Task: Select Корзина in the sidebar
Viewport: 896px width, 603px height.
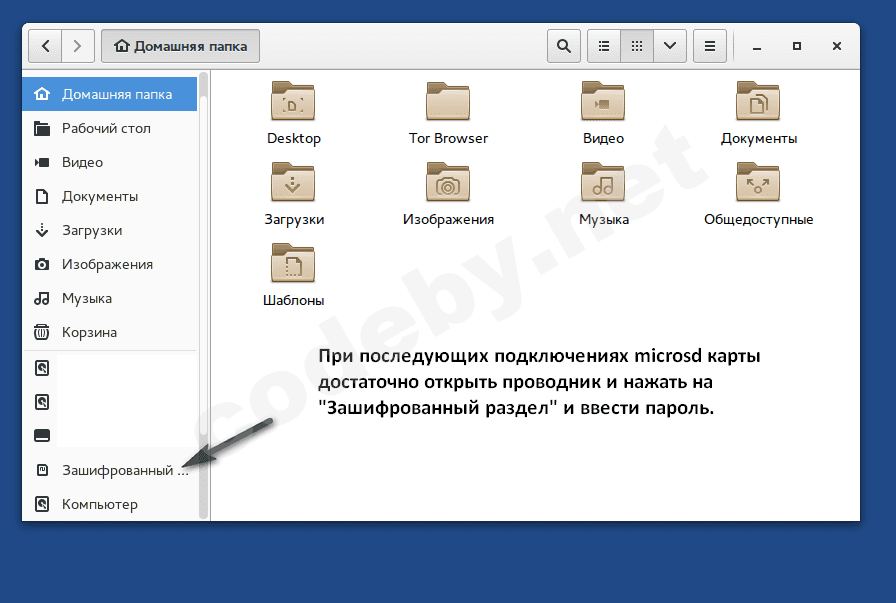Action: [x=89, y=332]
